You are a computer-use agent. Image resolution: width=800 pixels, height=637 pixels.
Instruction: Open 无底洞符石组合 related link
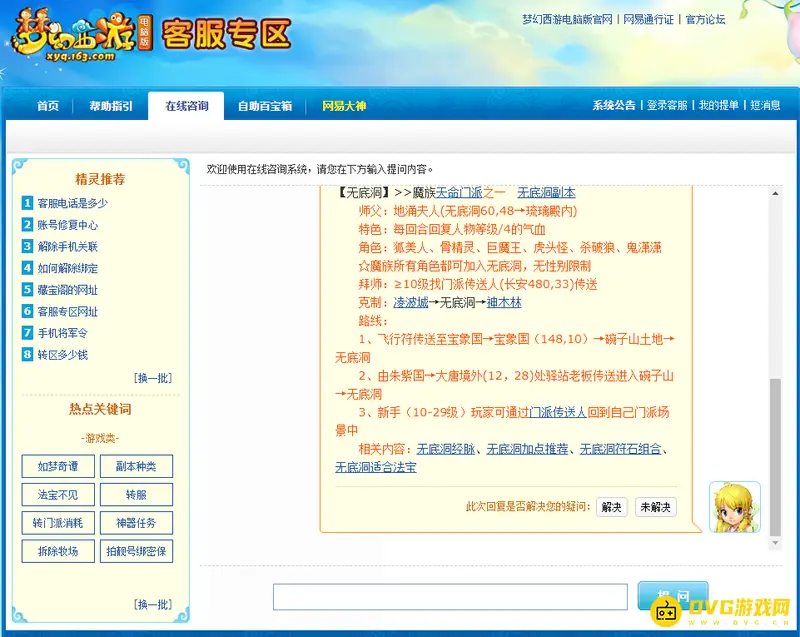[x=620, y=449]
